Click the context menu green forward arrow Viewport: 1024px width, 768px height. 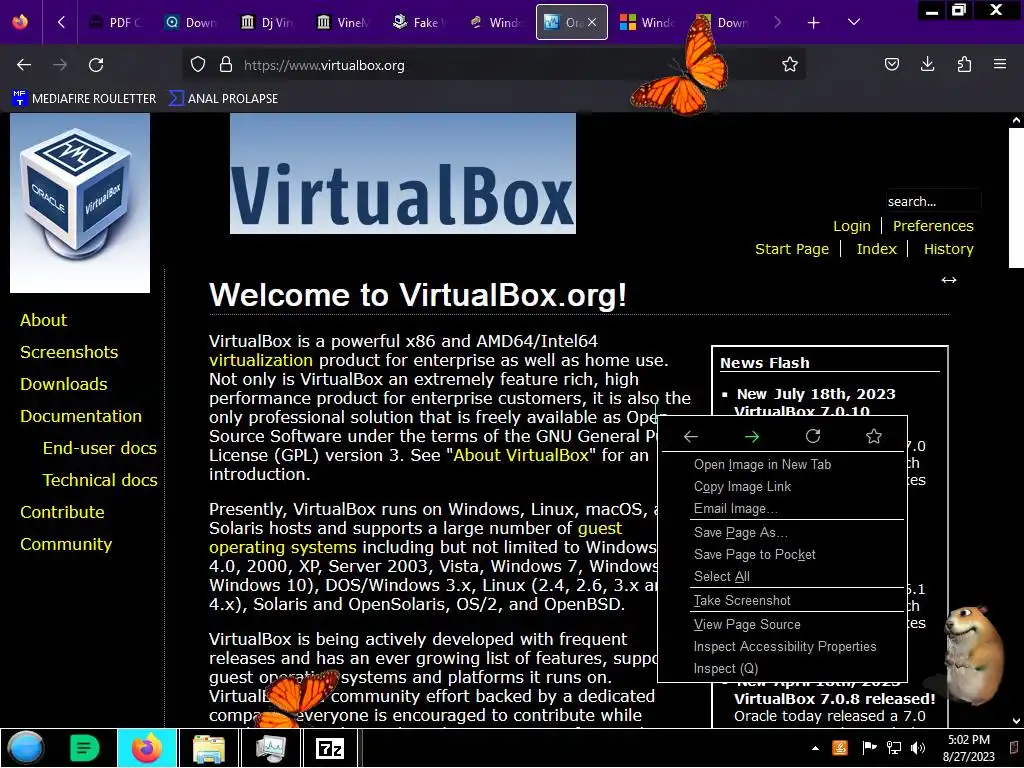(x=752, y=436)
